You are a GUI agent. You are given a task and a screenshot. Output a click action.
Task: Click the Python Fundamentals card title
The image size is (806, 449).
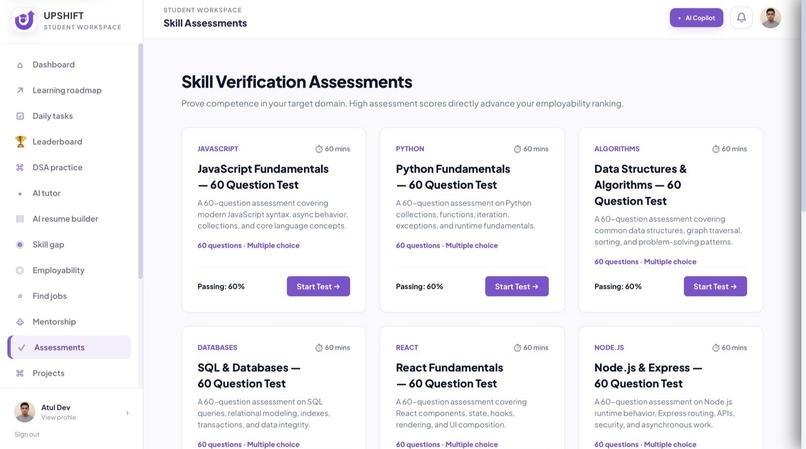pos(453,177)
